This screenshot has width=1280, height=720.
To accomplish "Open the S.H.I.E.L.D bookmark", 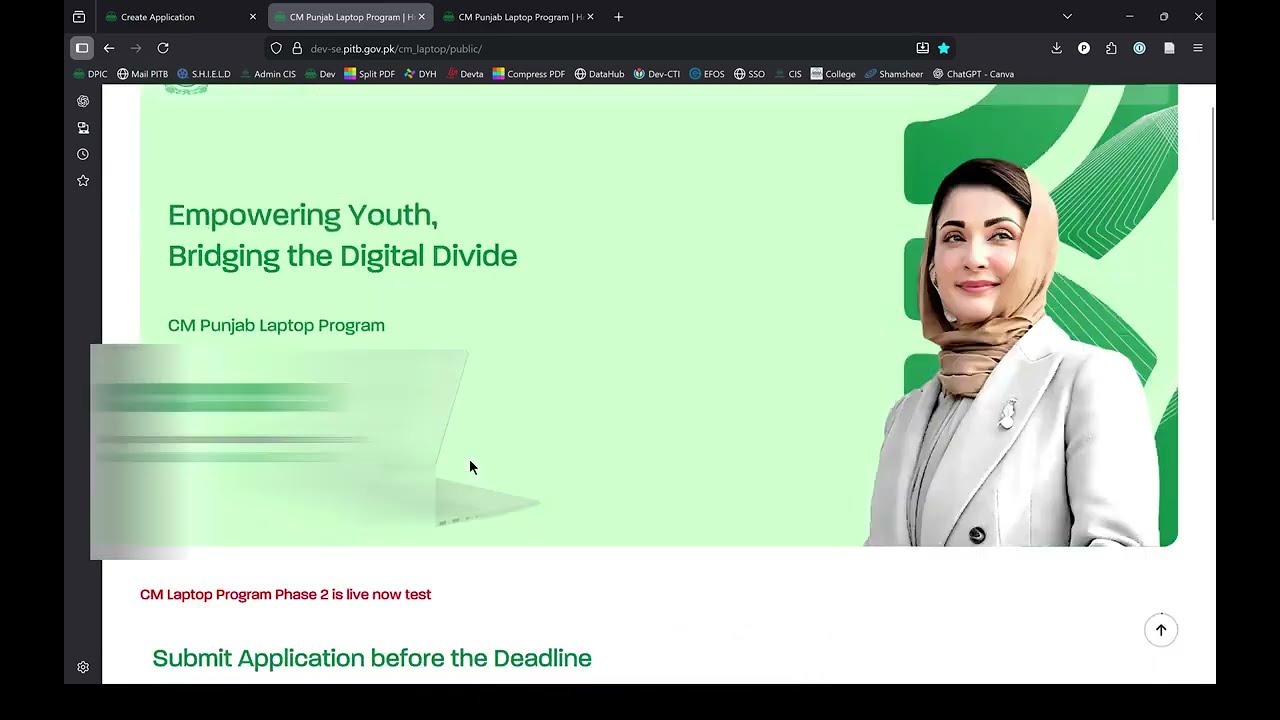I will coord(204,74).
